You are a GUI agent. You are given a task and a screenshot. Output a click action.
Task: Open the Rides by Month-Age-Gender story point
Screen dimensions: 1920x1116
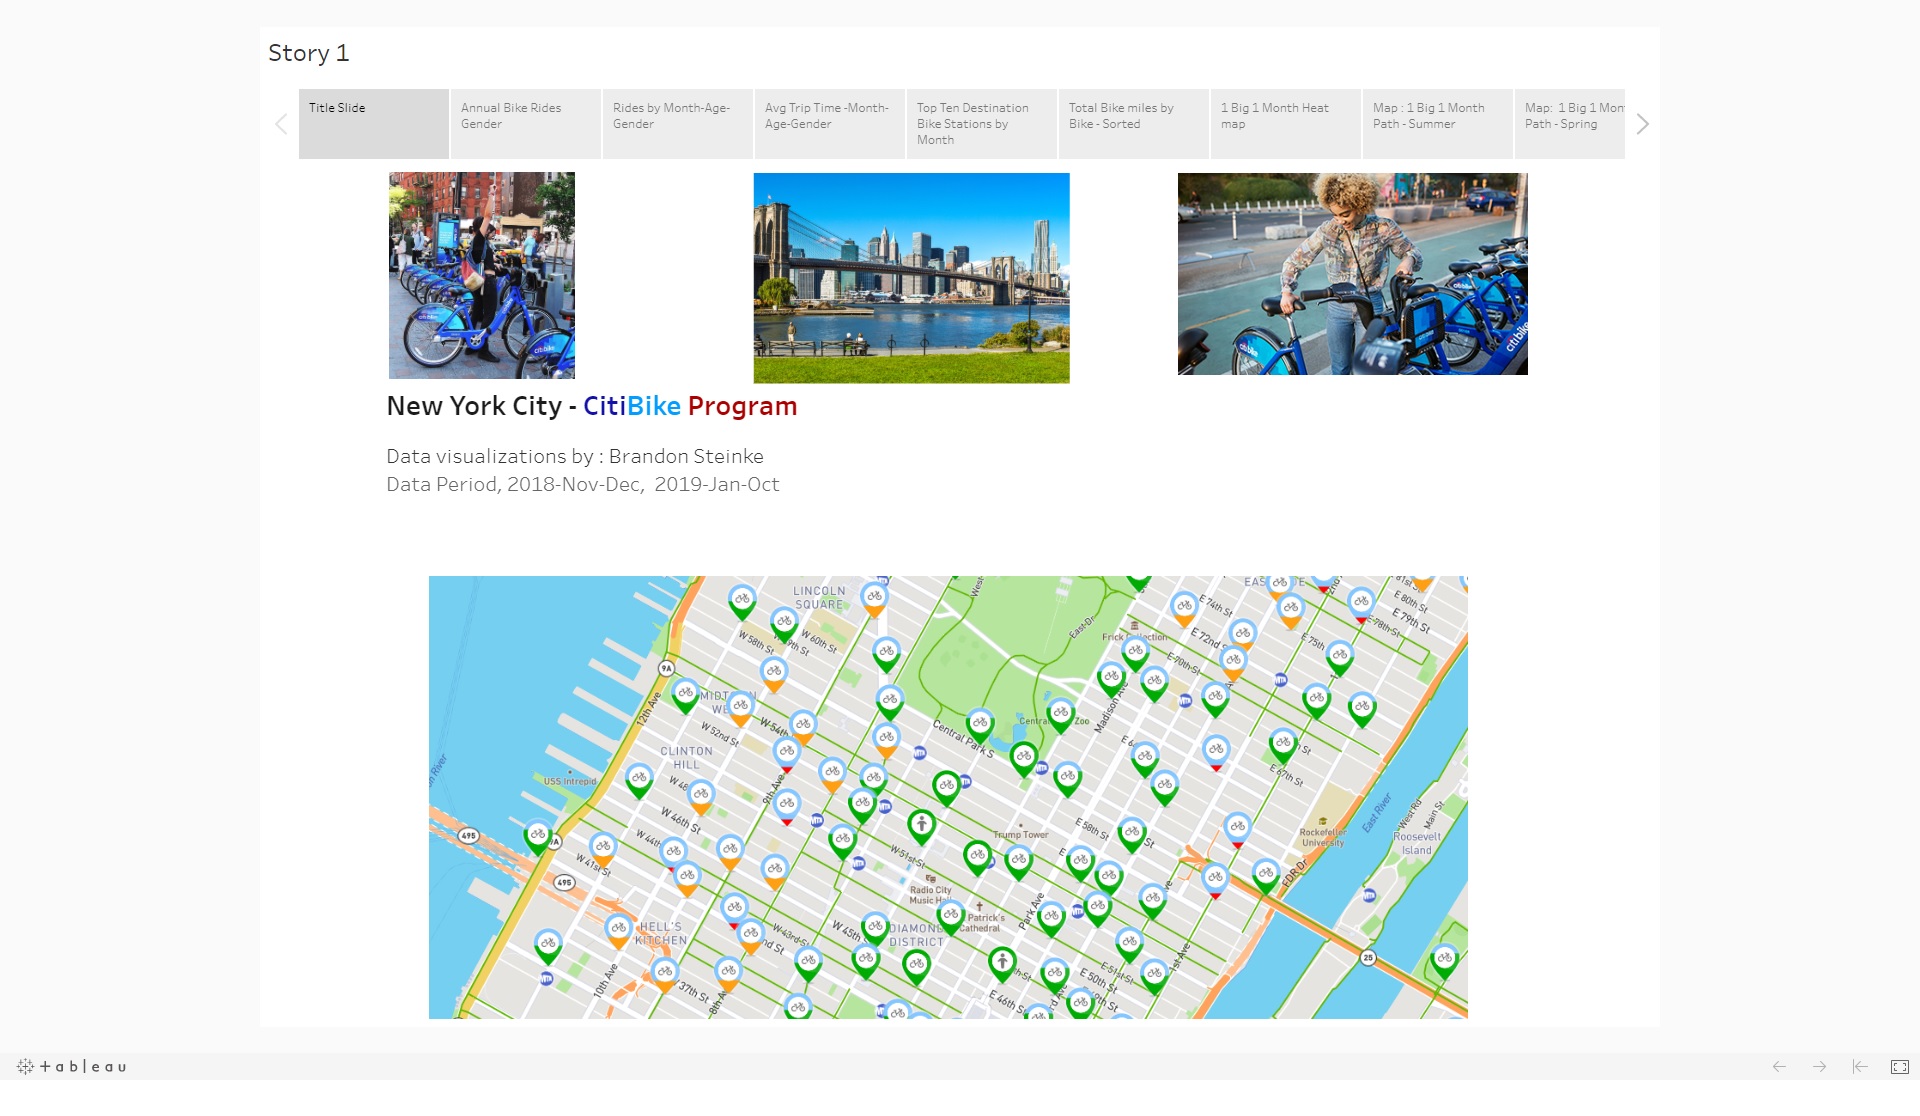click(x=678, y=124)
